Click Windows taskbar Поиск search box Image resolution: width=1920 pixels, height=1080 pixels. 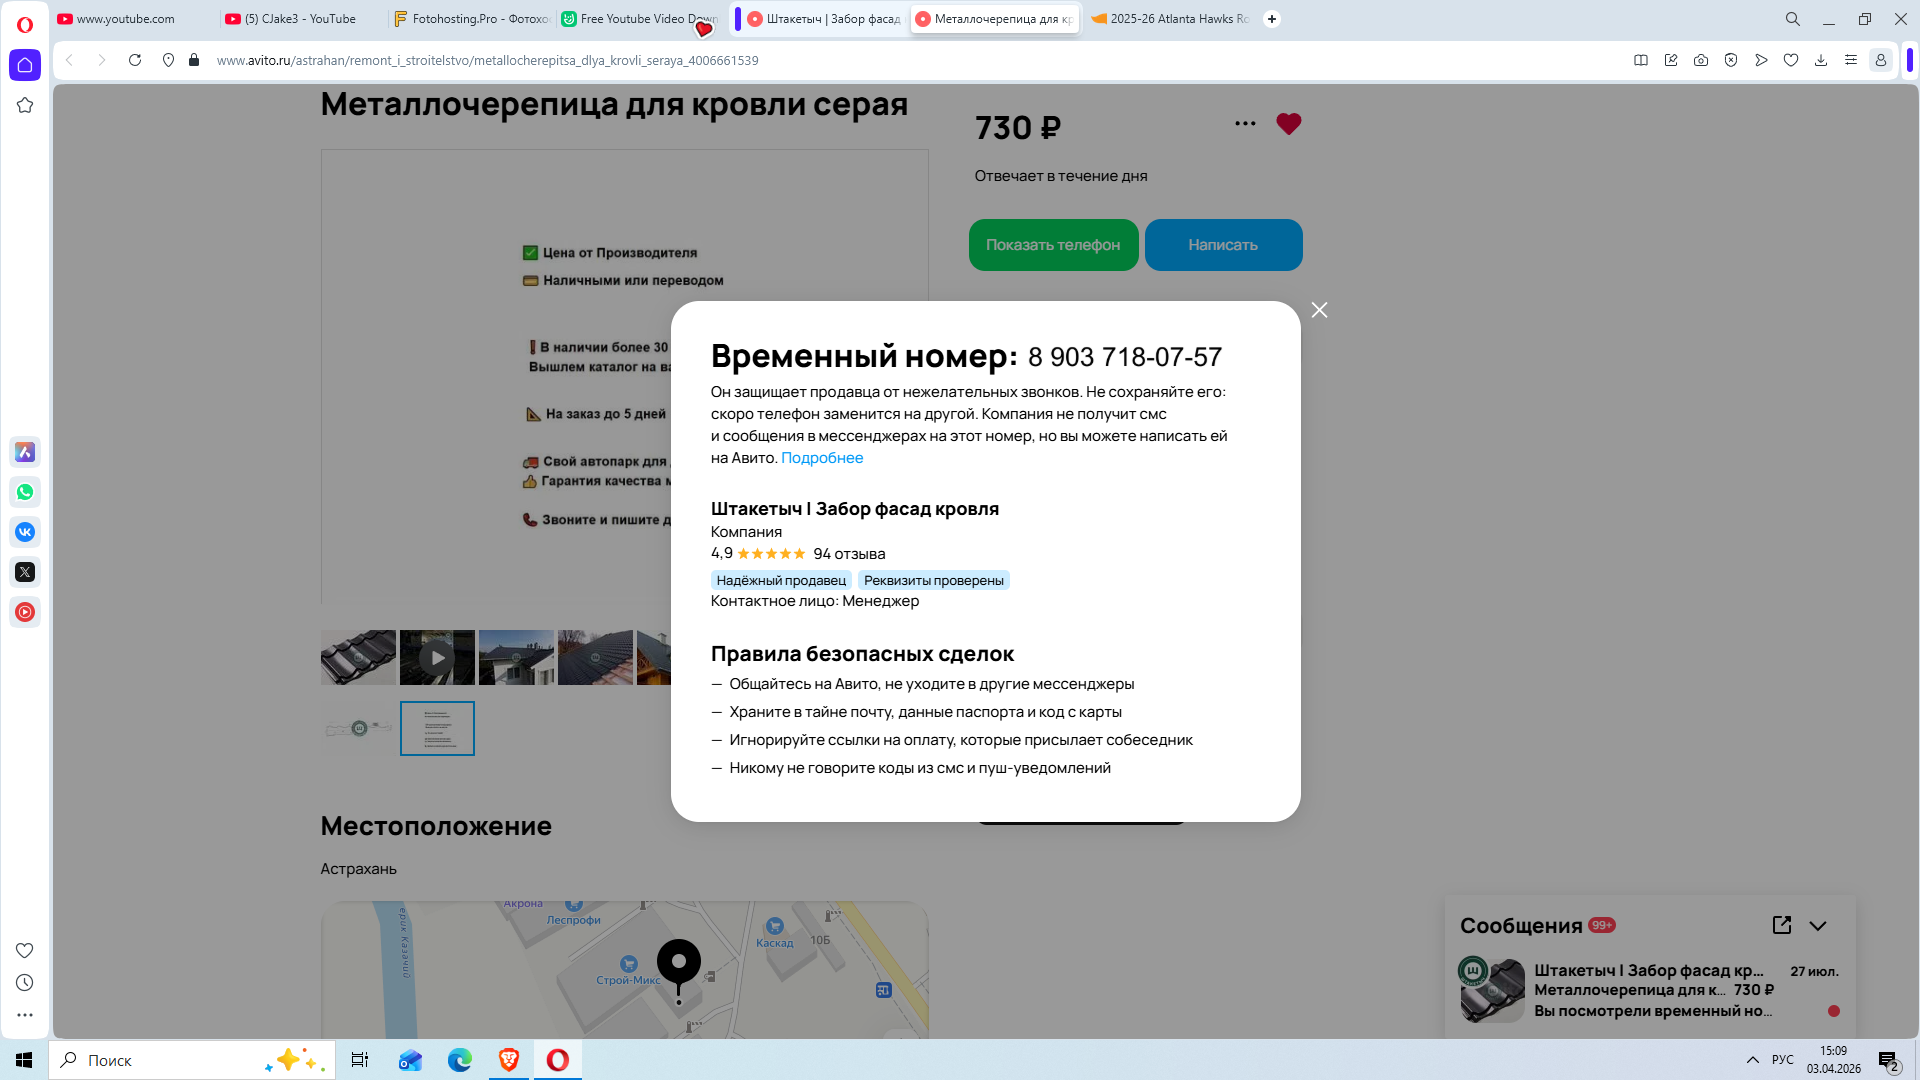coord(160,1060)
